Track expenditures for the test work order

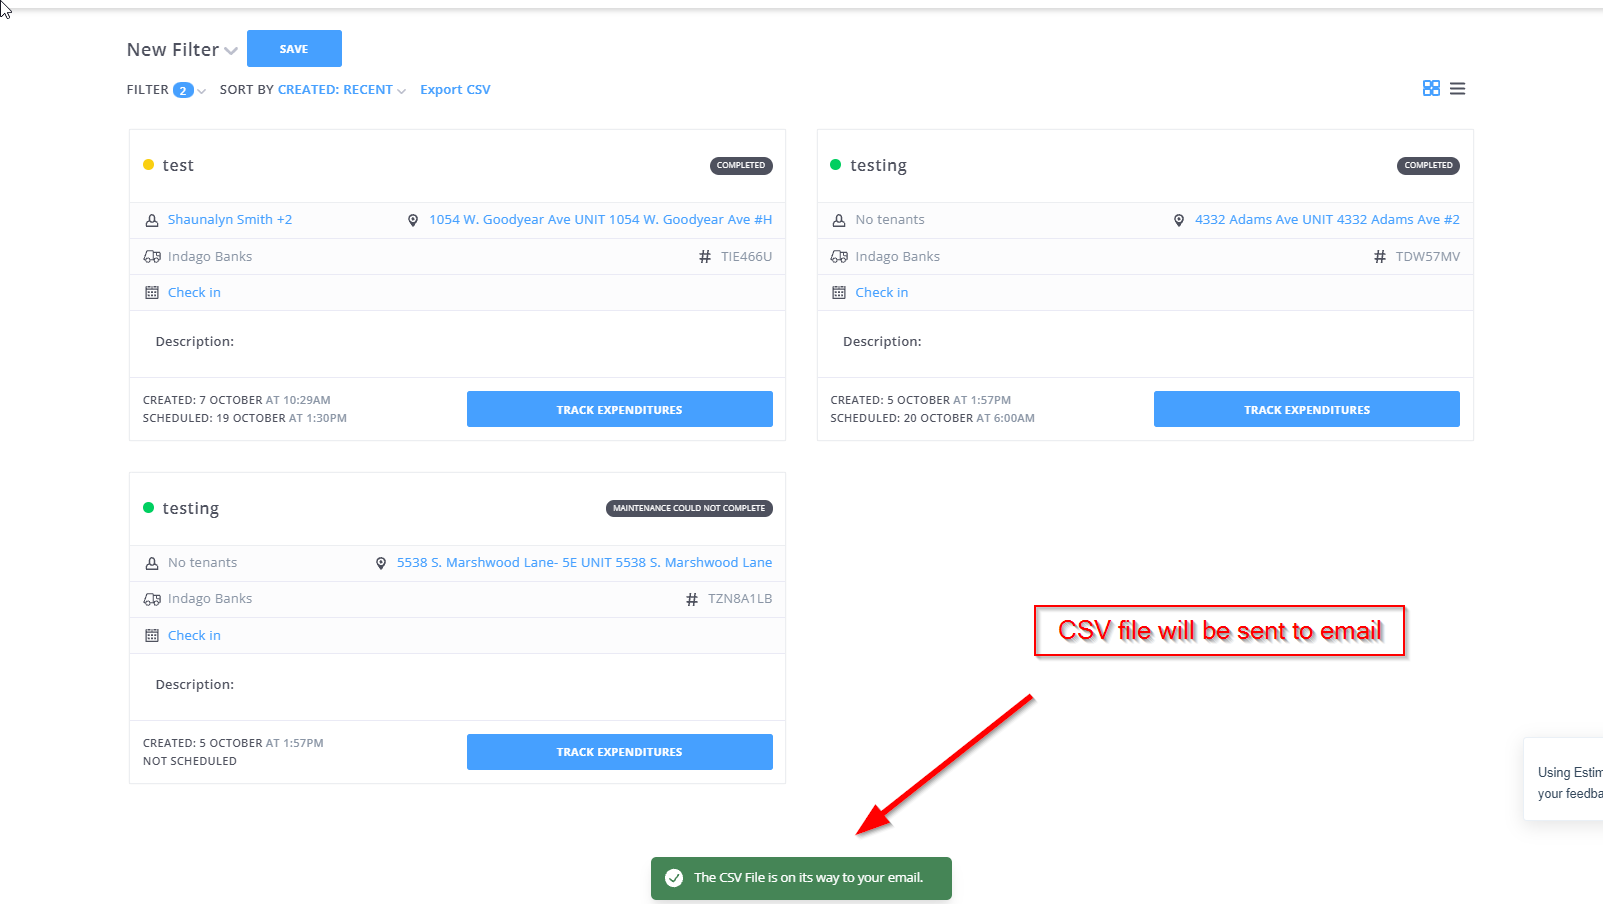pyautogui.click(x=619, y=409)
